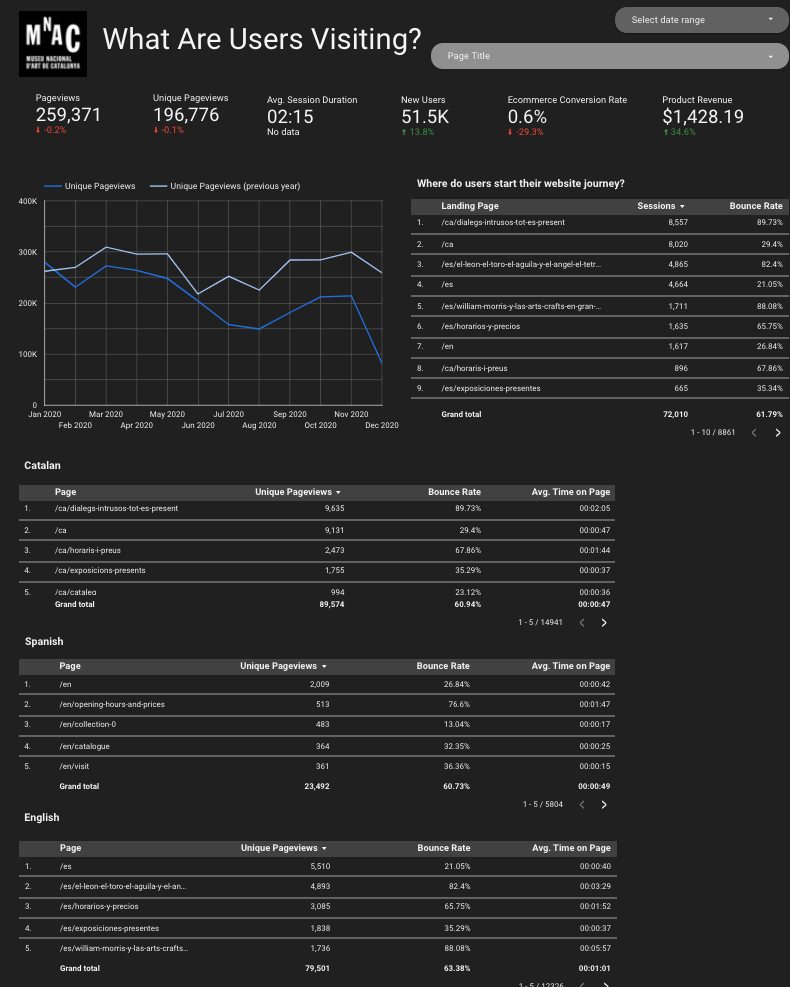Sort English table by Avg. Time on Page
This screenshot has height=987, width=790.
click(571, 848)
